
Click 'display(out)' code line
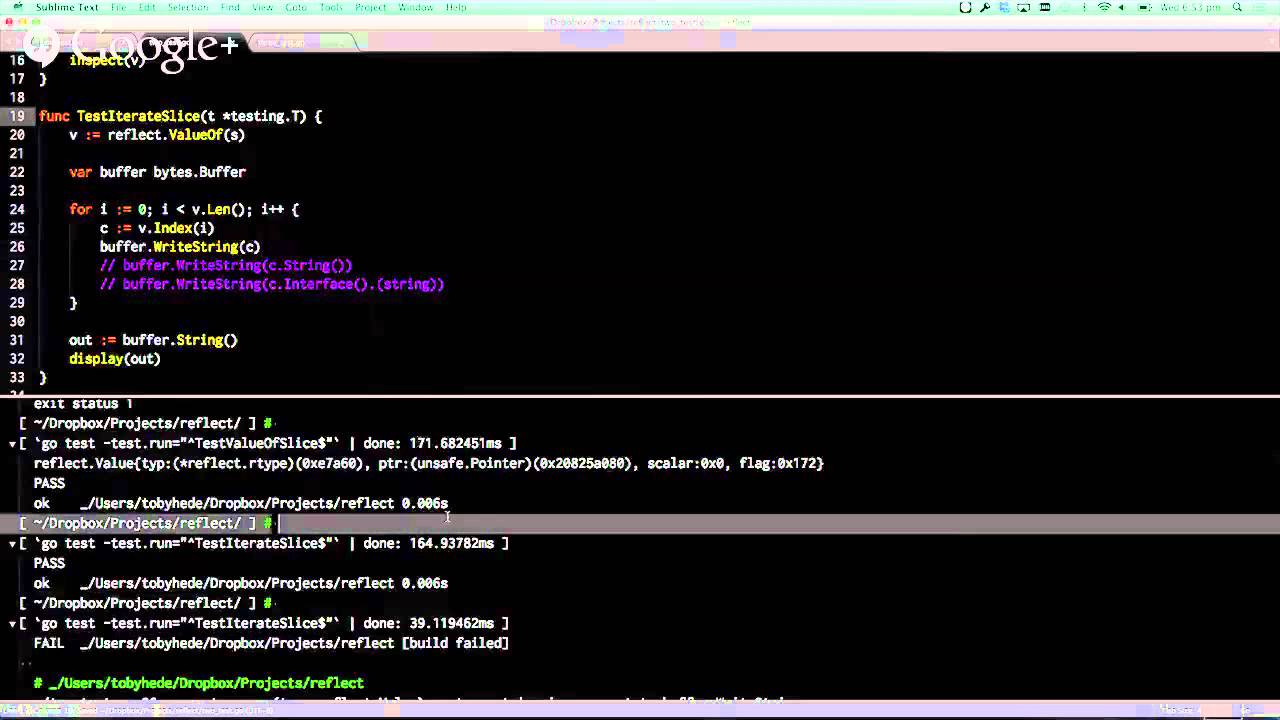pos(115,359)
